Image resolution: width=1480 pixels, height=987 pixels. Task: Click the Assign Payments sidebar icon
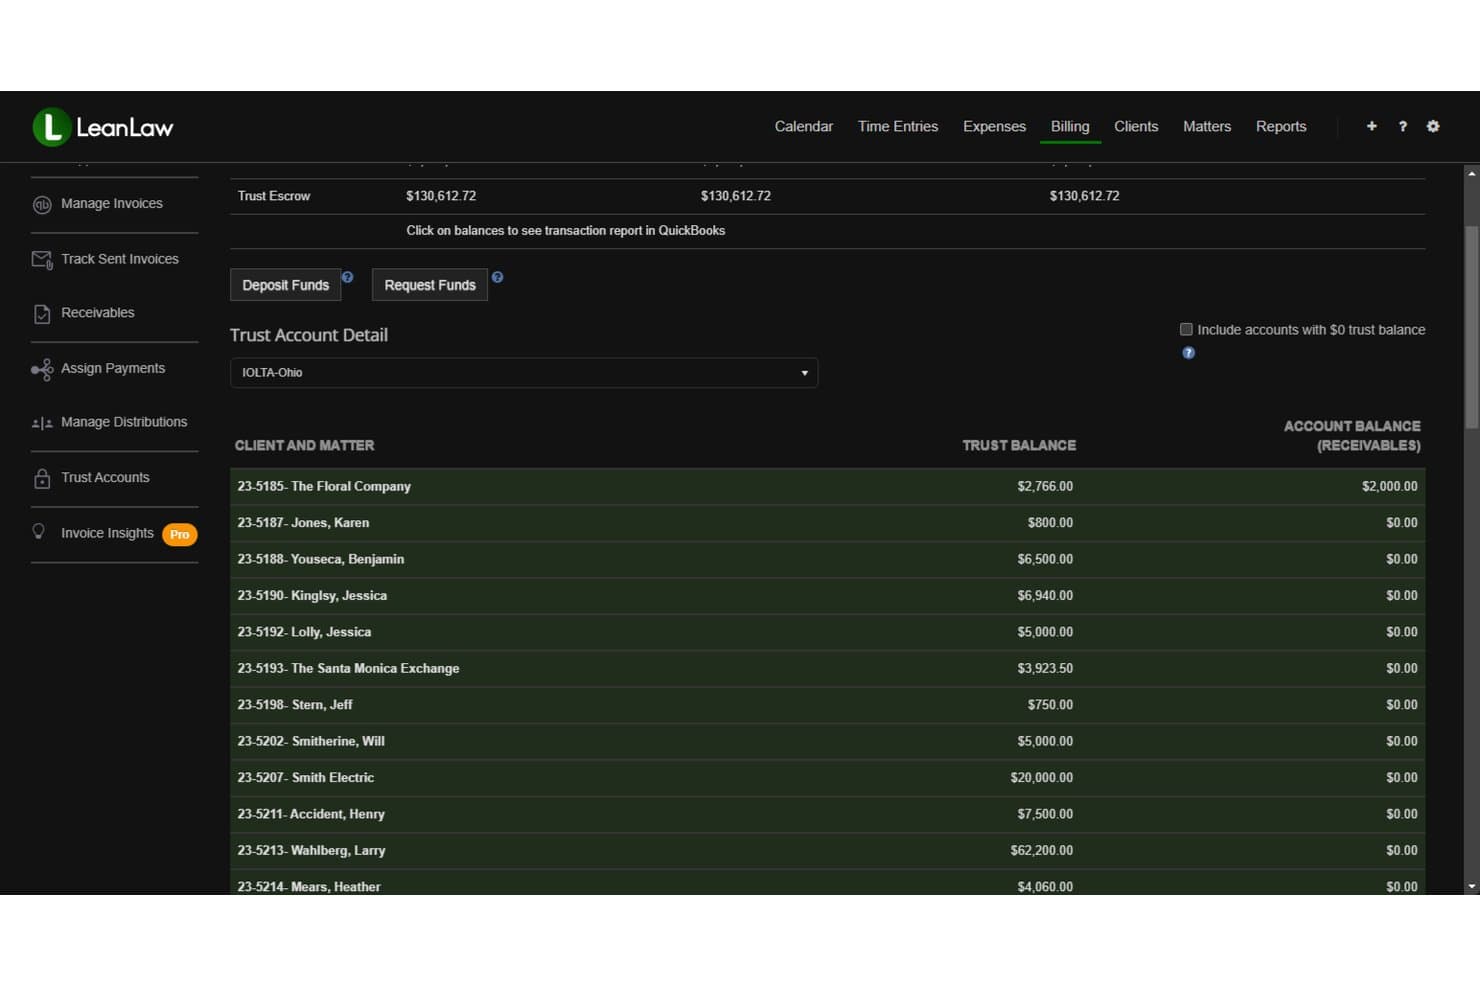[x=42, y=369]
